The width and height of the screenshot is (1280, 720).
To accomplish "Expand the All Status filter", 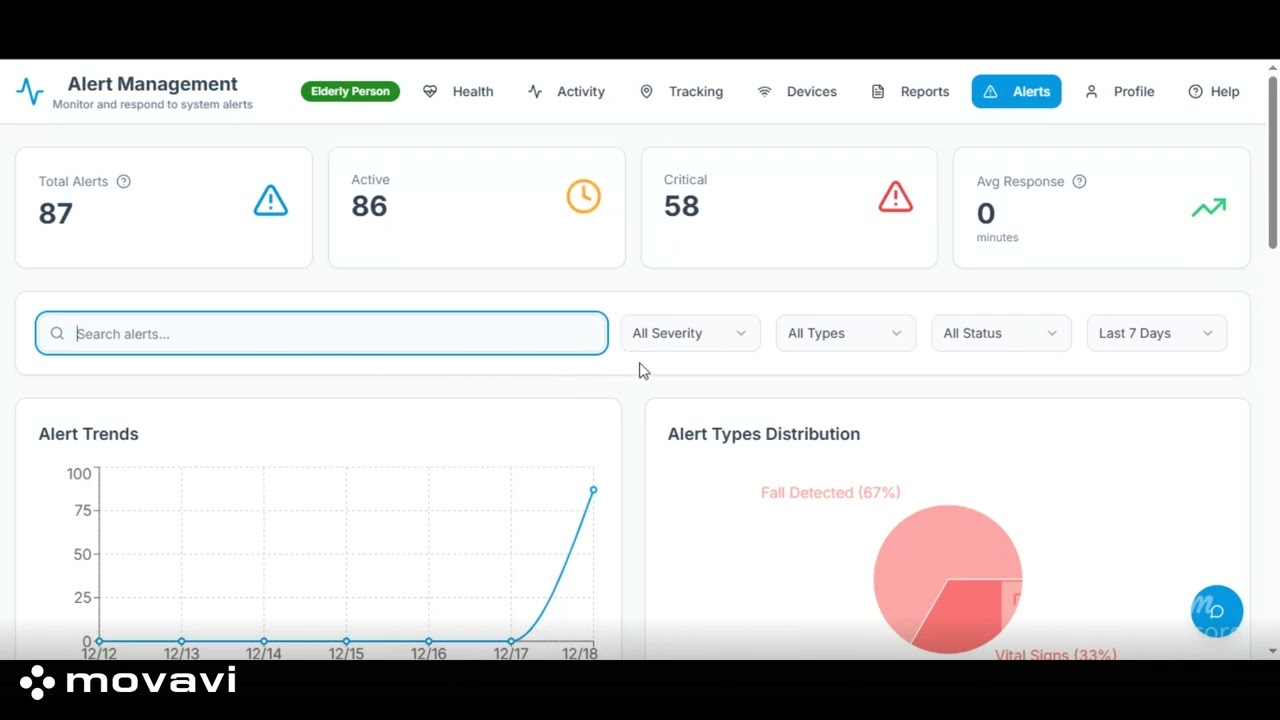I will click(x=1001, y=333).
